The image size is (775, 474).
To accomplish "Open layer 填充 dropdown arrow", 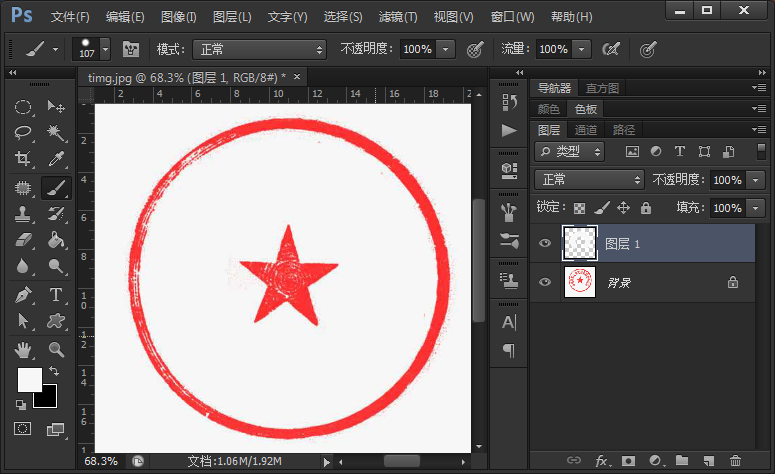I will pos(756,208).
